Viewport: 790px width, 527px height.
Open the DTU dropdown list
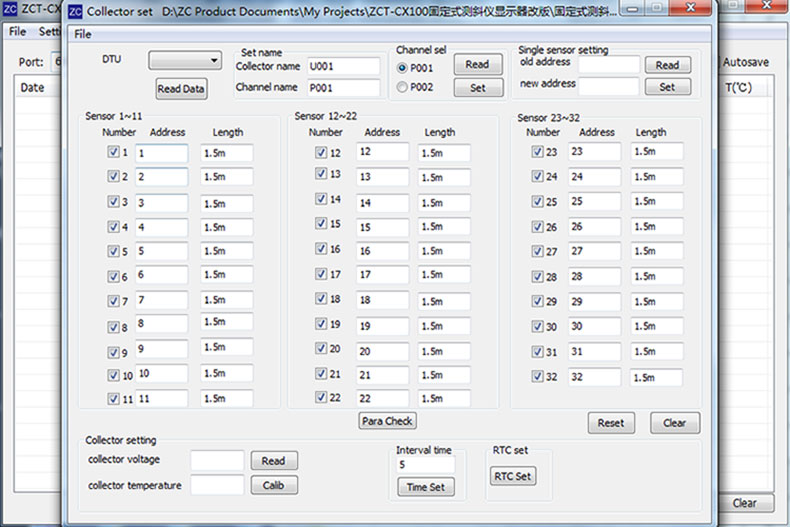point(185,61)
